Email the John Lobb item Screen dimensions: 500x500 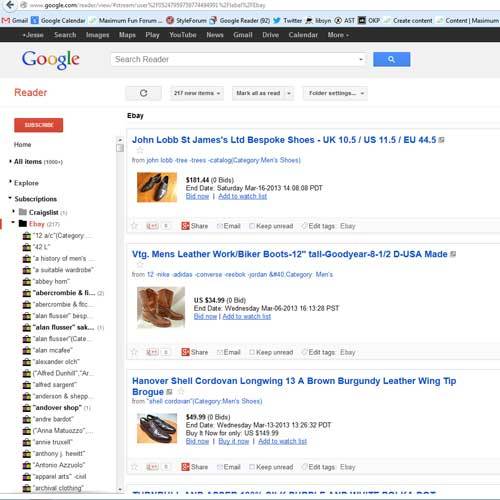(229, 226)
